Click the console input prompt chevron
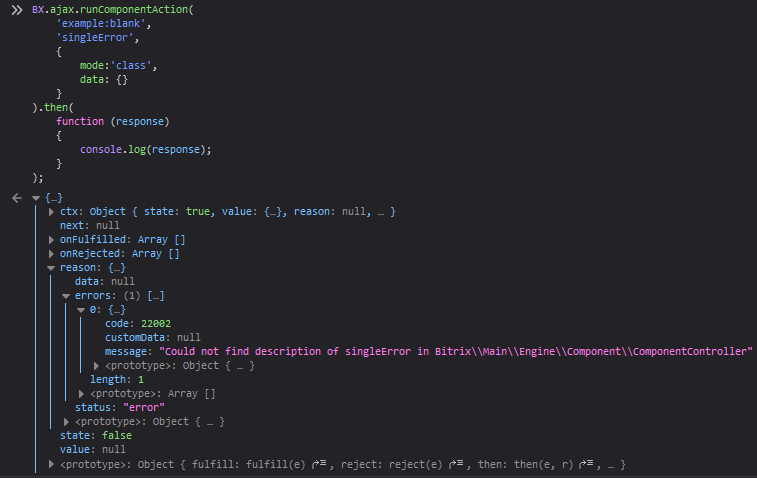Image resolution: width=757 pixels, height=478 pixels. 17,10
